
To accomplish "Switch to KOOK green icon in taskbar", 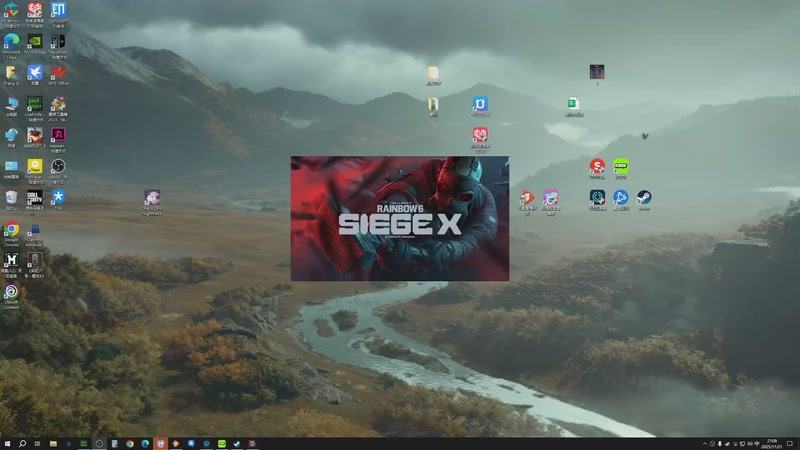I will pyautogui.click(x=221, y=444).
